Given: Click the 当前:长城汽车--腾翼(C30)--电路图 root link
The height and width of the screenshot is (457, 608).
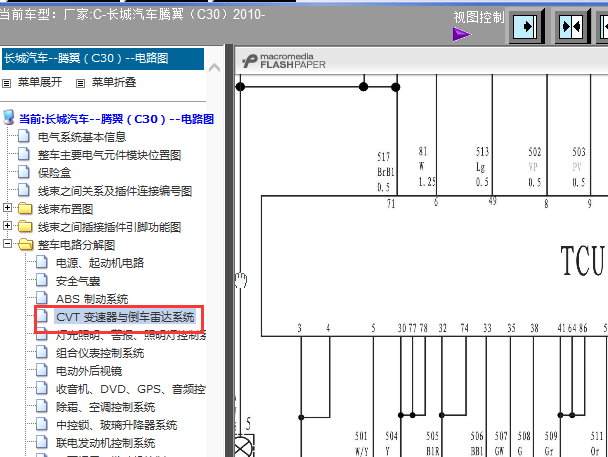Looking at the screenshot, I should pos(116,119).
